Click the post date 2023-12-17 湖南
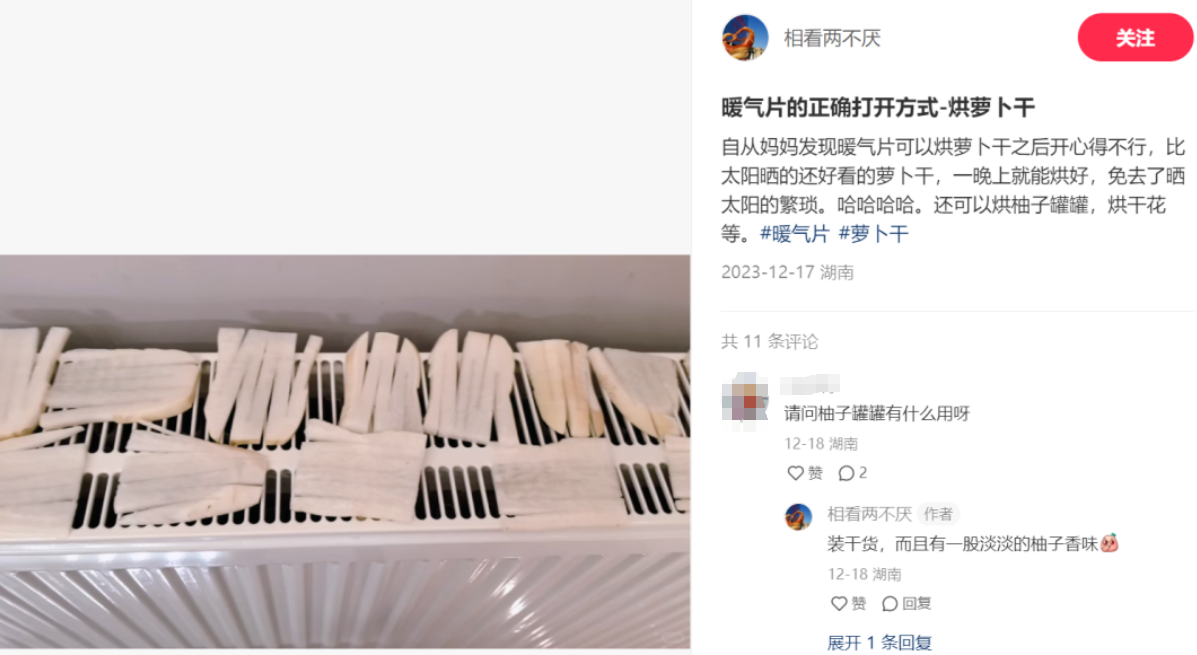The height and width of the screenshot is (655, 1197). point(787,273)
